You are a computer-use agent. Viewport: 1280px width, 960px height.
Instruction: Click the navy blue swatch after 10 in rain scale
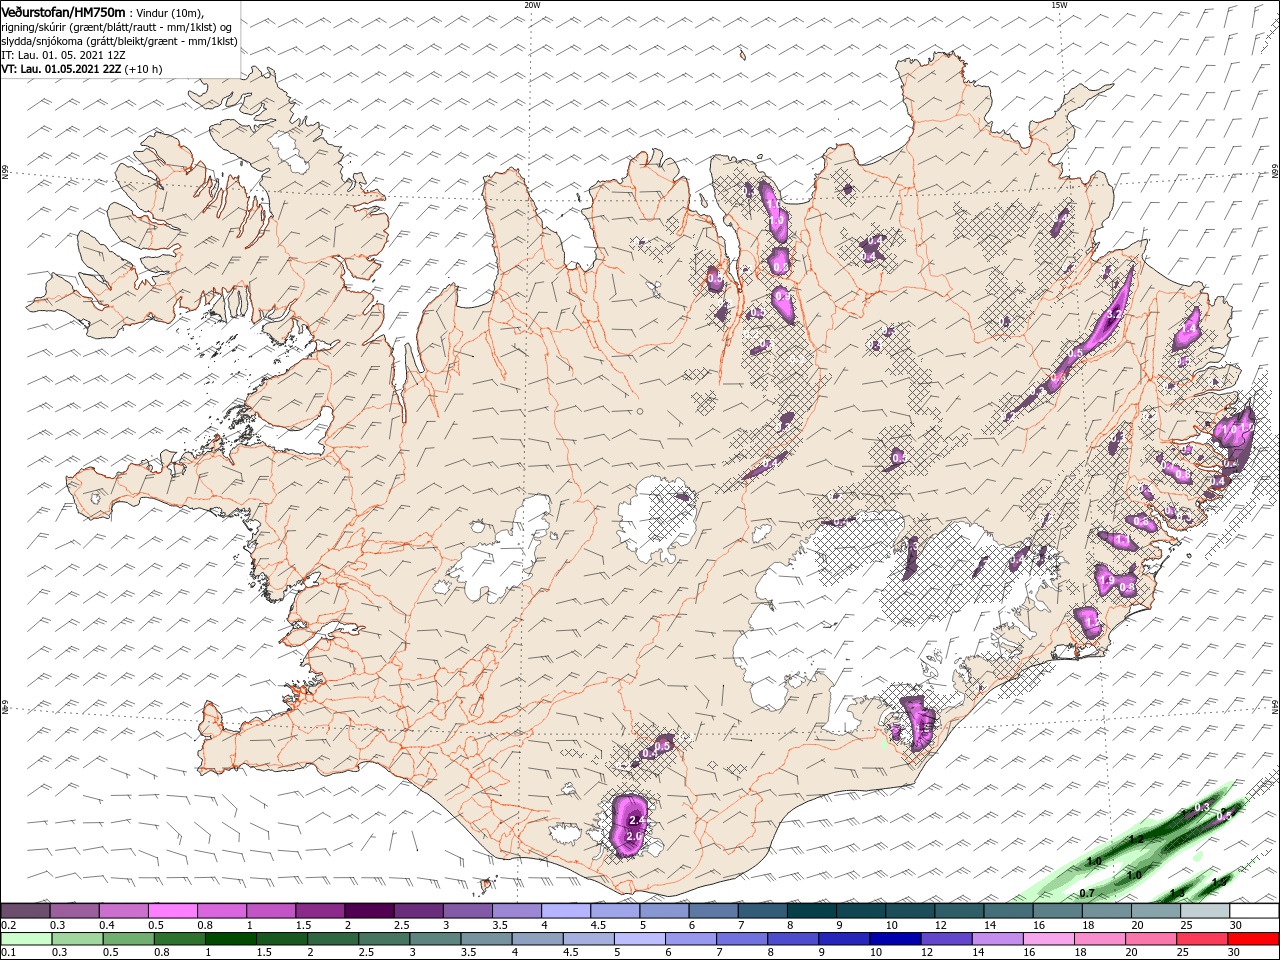[x=893, y=939]
